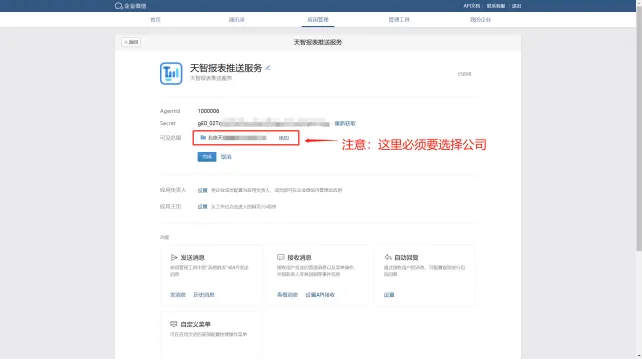The width and height of the screenshot is (642, 360).
Task: Click the 发消息 link
Action: pos(178,295)
